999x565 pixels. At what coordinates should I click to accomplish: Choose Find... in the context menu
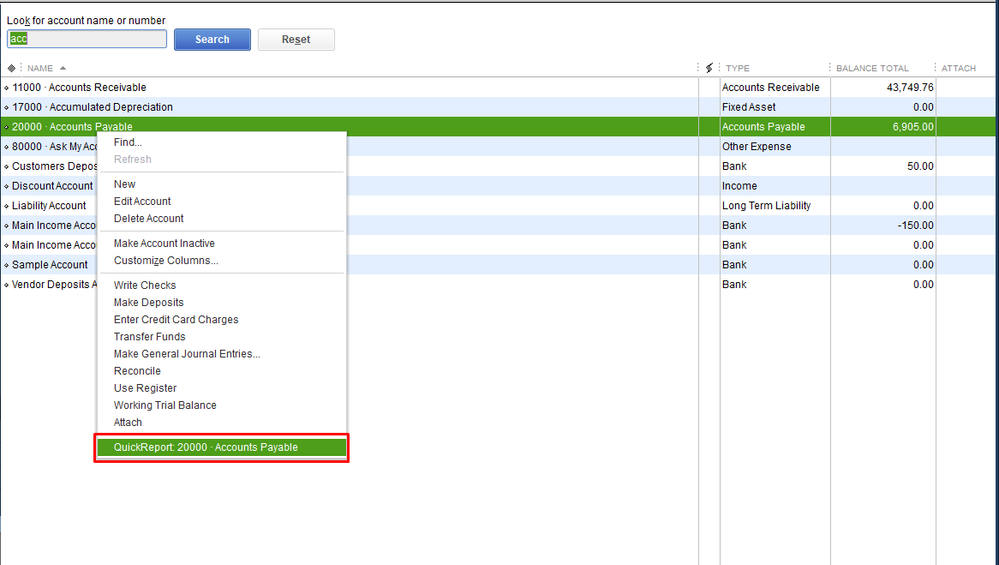(x=127, y=142)
